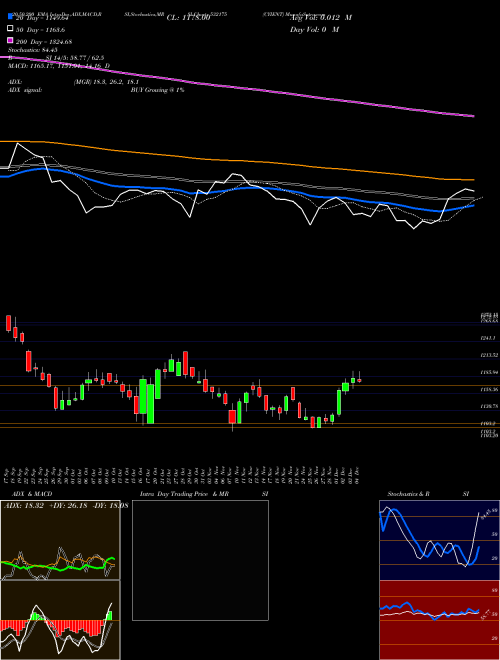The width and height of the screenshot is (500, 660).
Task: Click the 'Day Vol: 0 M' label
Action: click(314, 29)
